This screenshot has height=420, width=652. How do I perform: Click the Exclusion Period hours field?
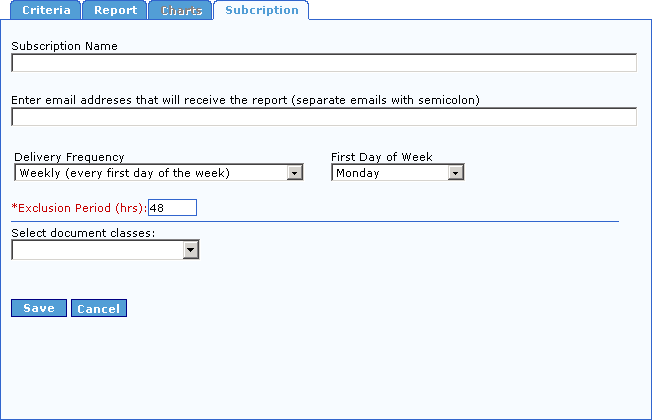172,208
